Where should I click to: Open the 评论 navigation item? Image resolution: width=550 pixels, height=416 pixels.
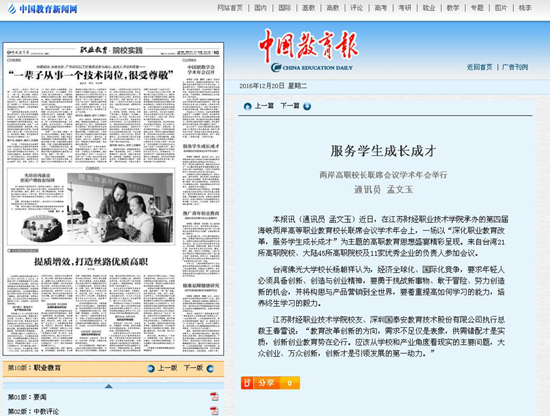click(x=357, y=8)
